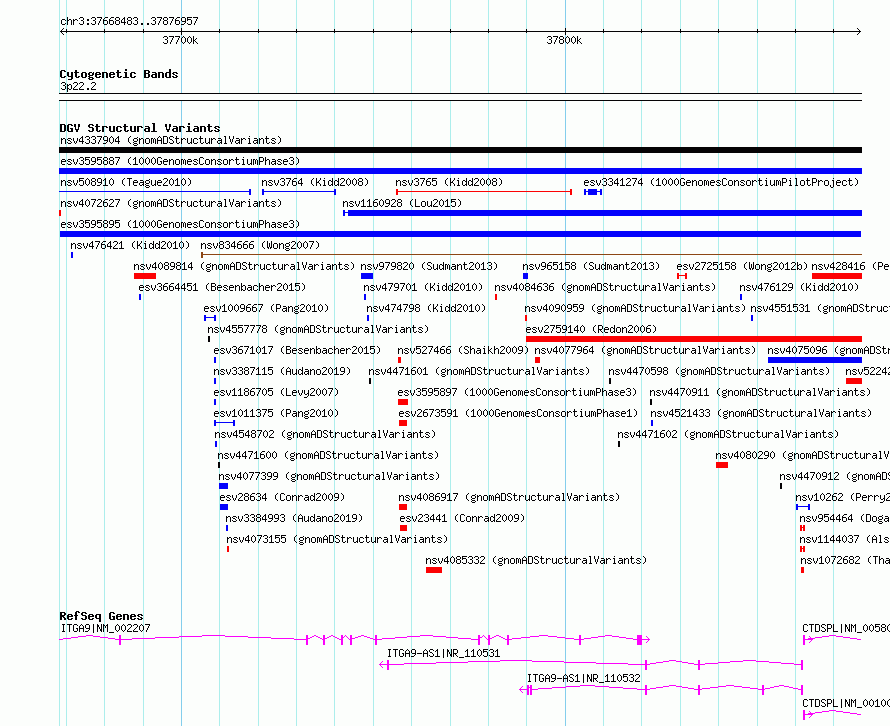Select nsv4073155 gnomAD label
The width and height of the screenshot is (890, 726).
(x=337, y=539)
